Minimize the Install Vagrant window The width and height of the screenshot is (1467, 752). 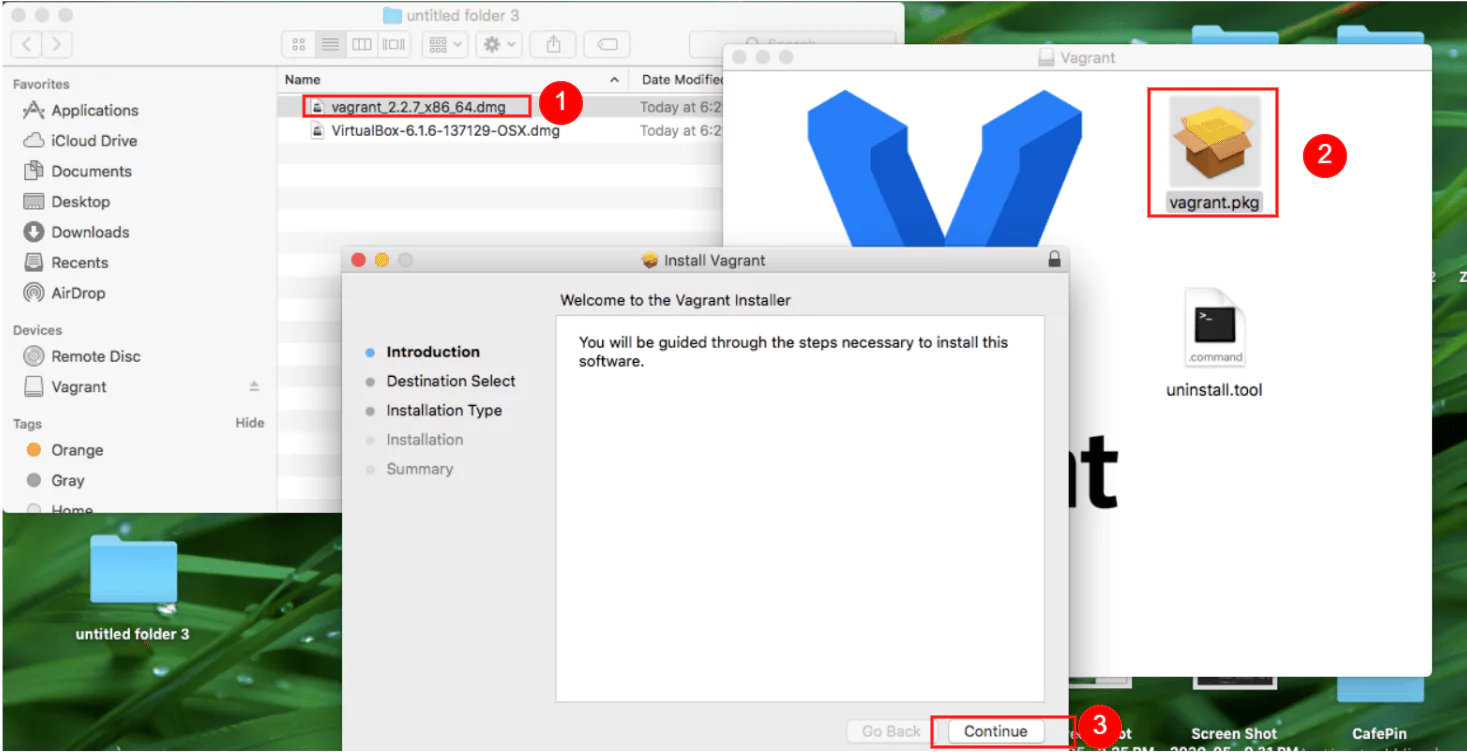click(382, 260)
